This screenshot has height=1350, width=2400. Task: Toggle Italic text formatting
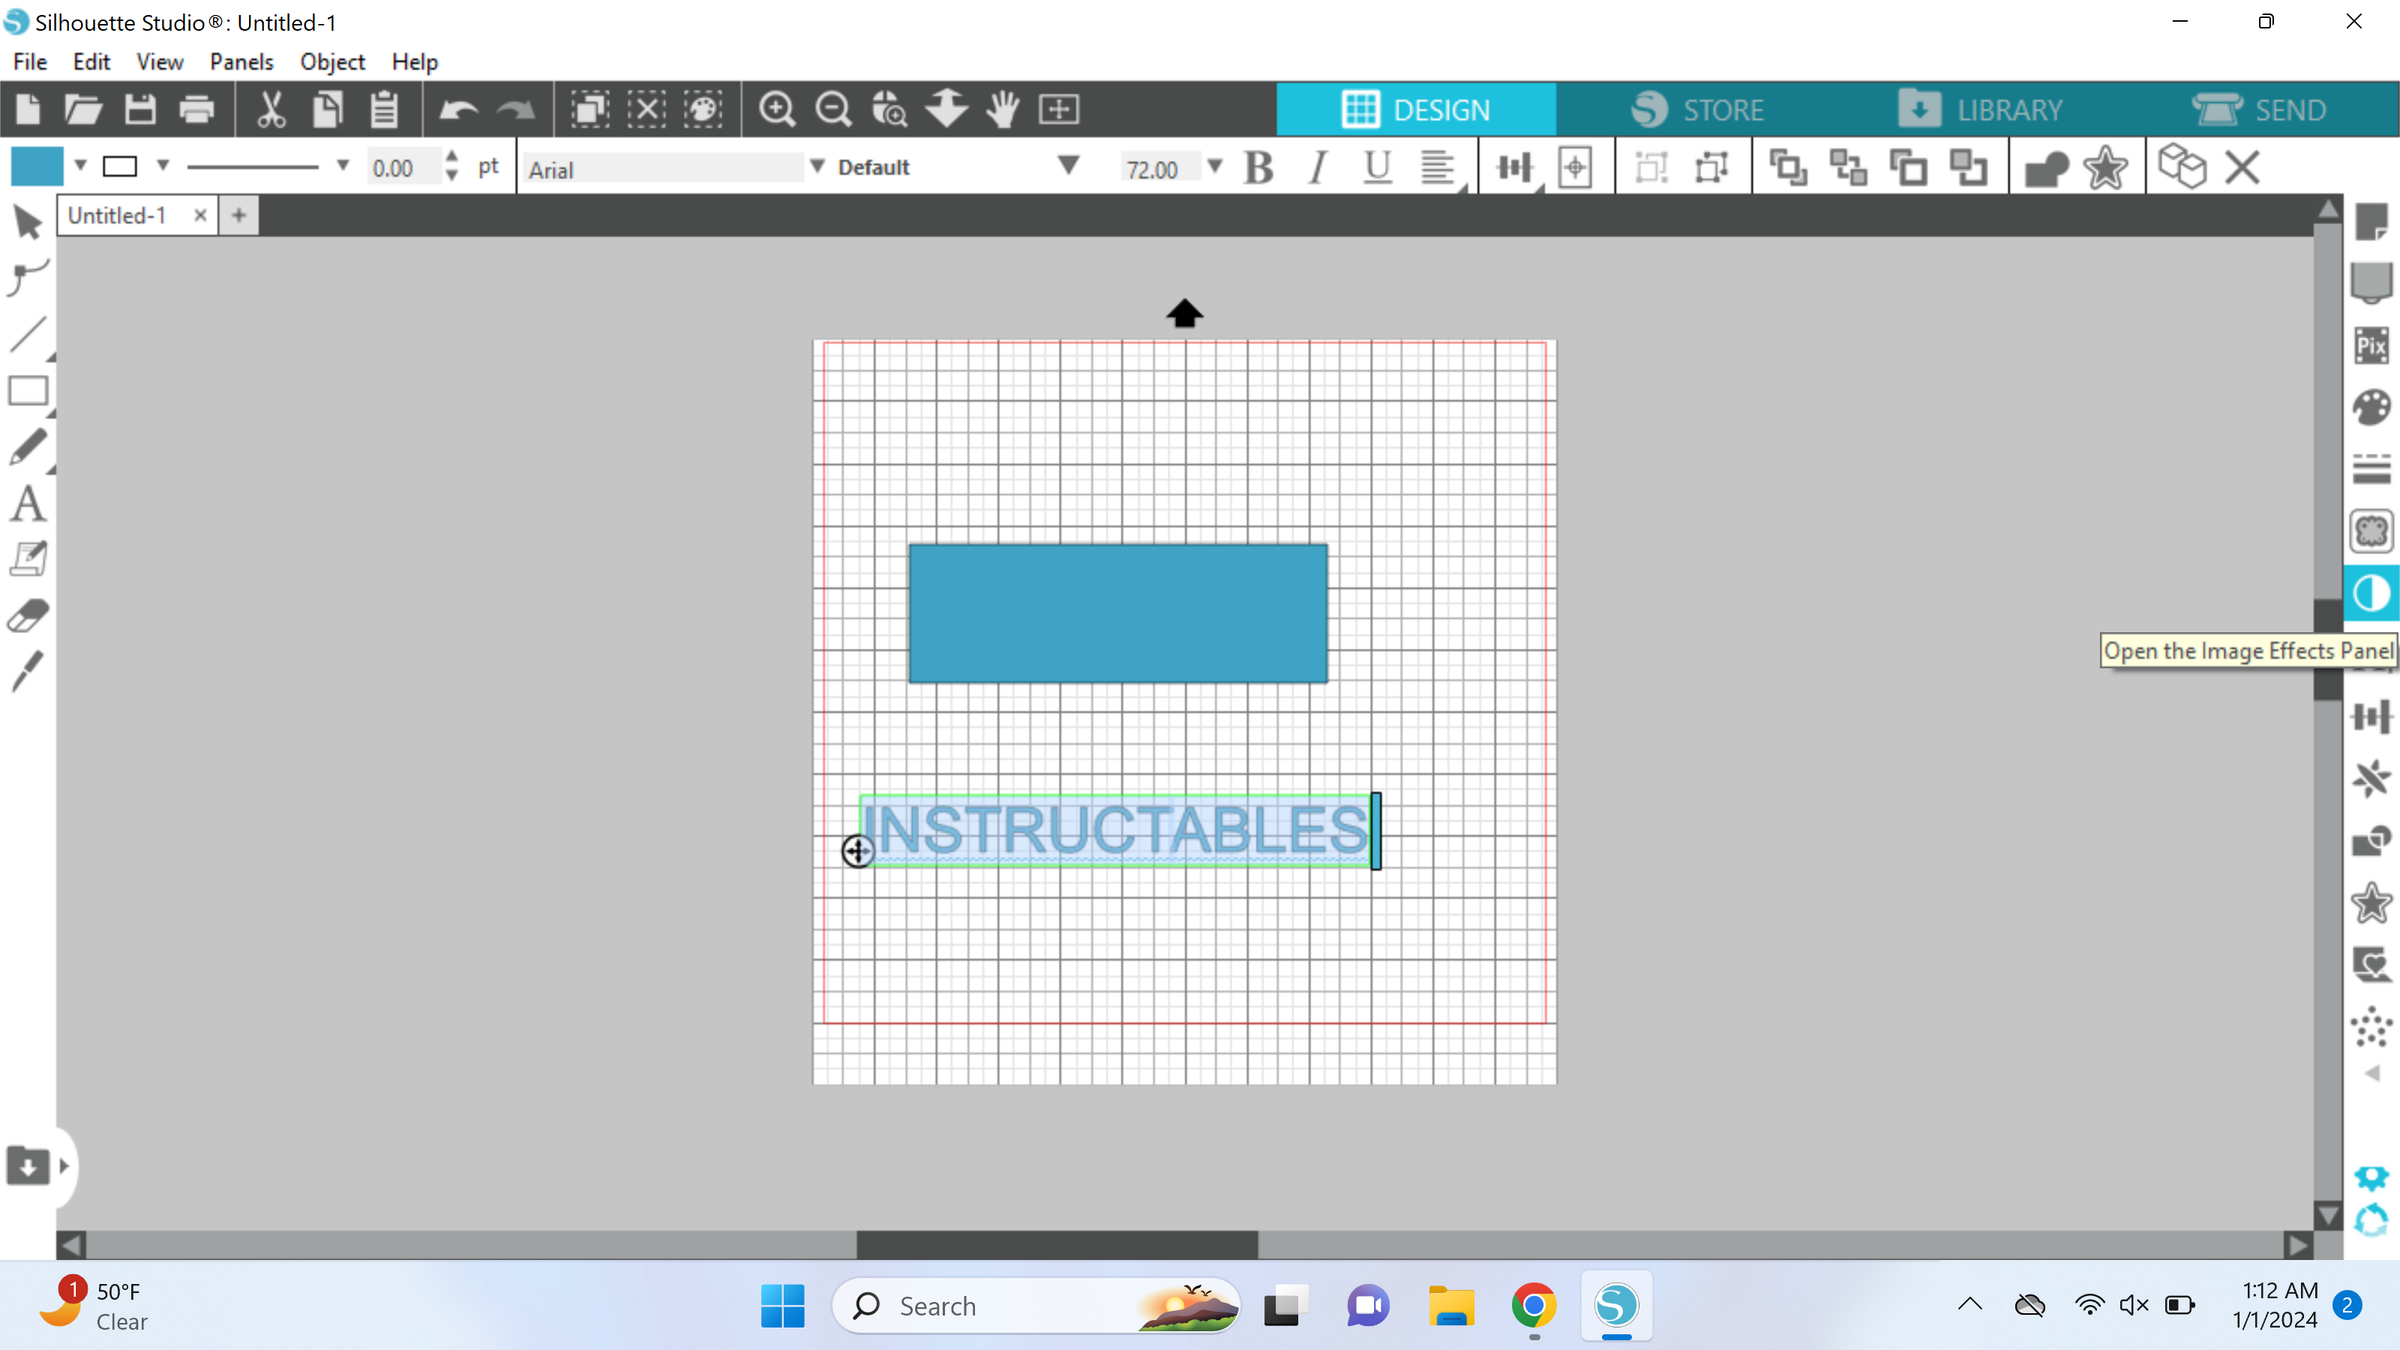(1319, 168)
